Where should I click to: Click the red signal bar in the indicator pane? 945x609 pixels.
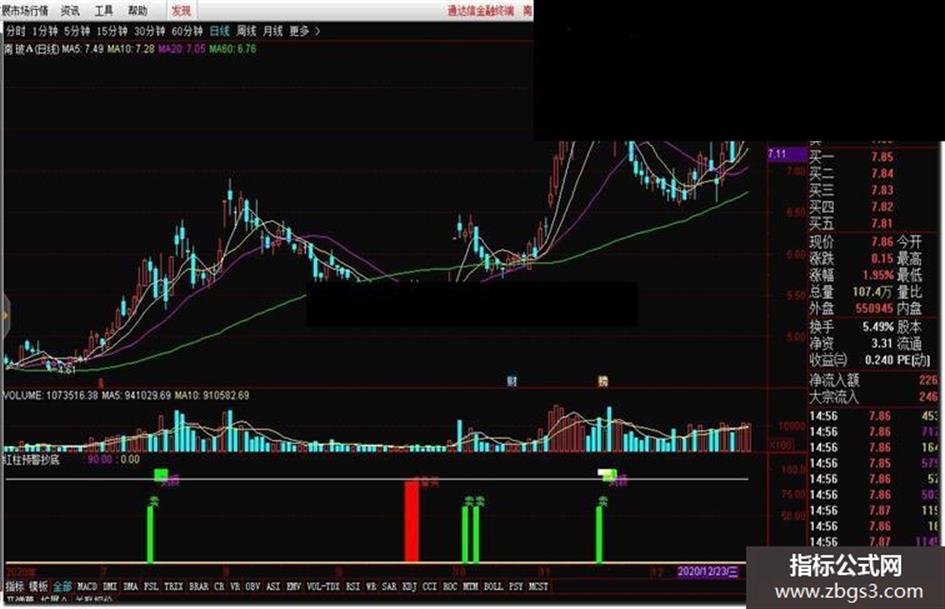412,522
